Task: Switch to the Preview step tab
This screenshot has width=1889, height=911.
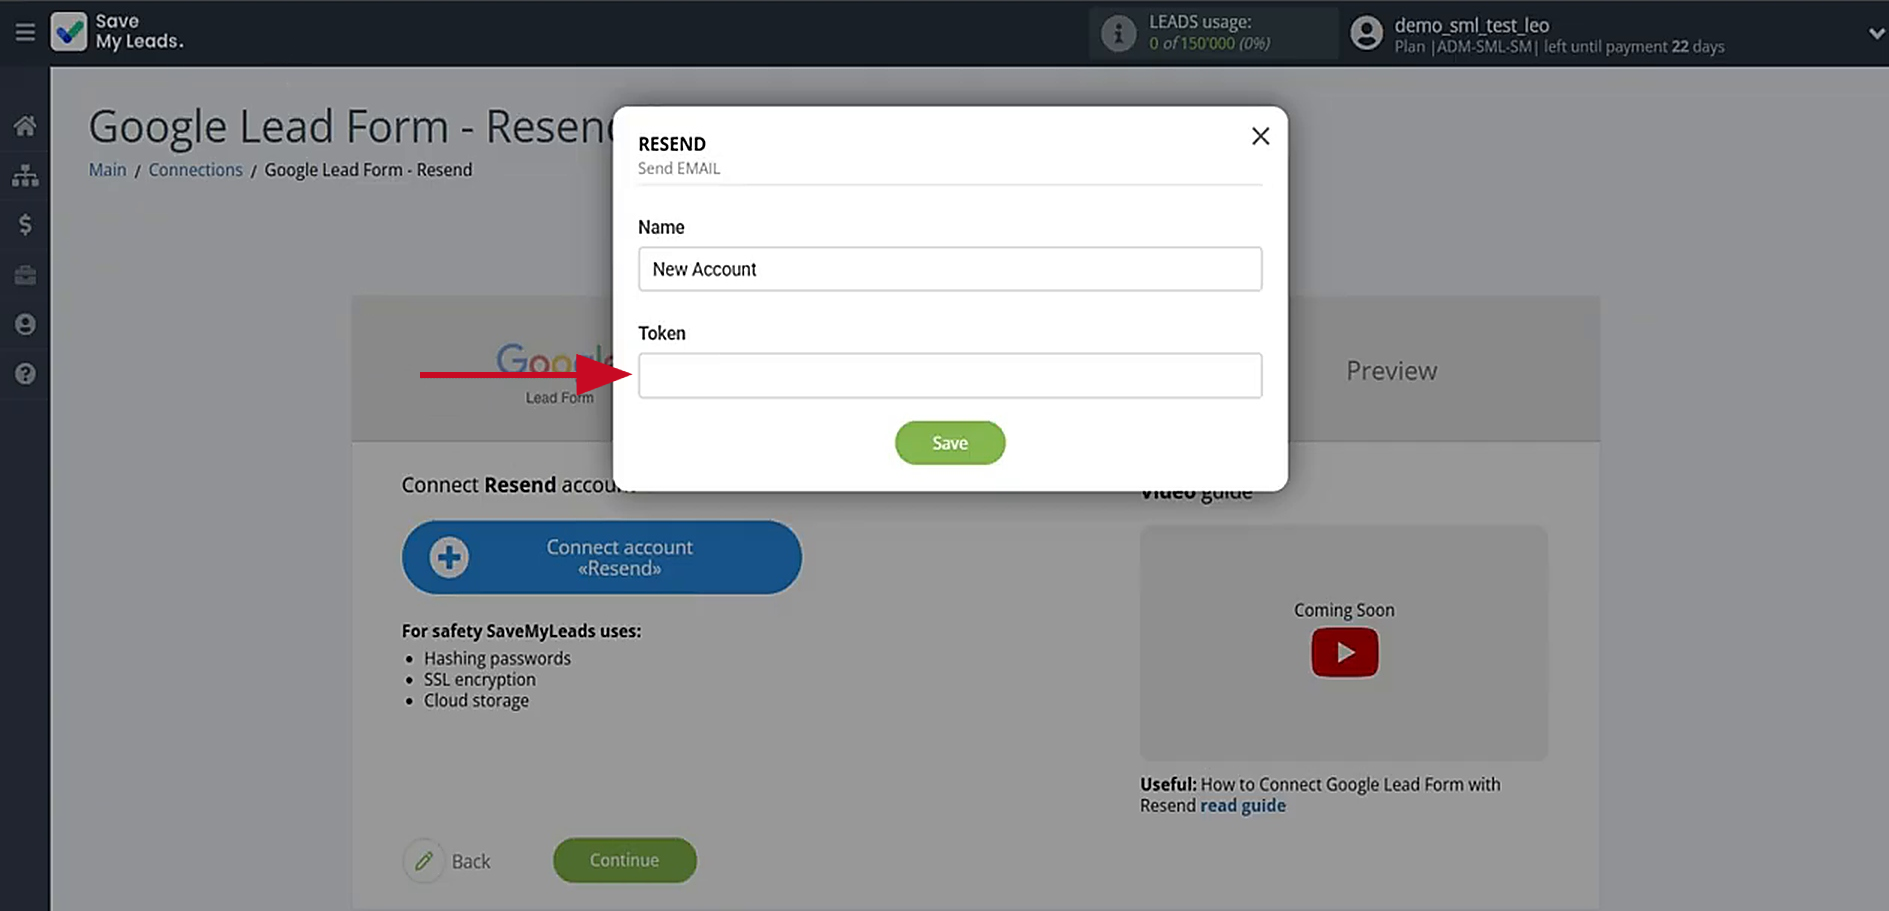Action: [x=1391, y=371]
